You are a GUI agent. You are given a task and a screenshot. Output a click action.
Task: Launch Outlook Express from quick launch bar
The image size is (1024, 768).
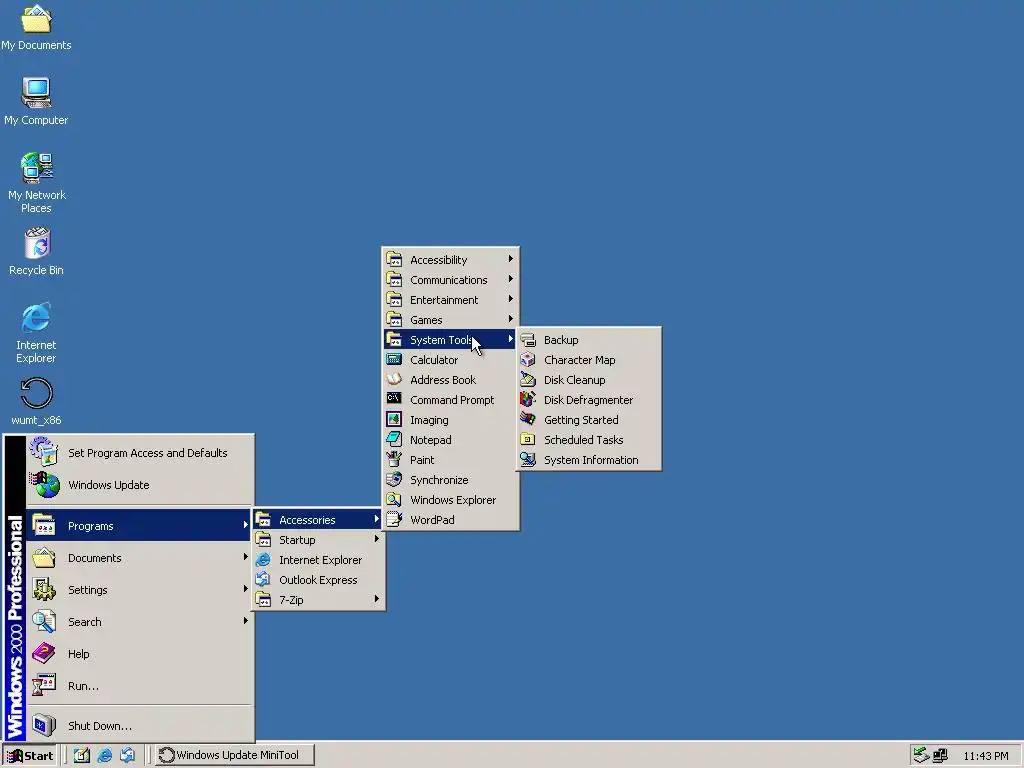[x=127, y=755]
